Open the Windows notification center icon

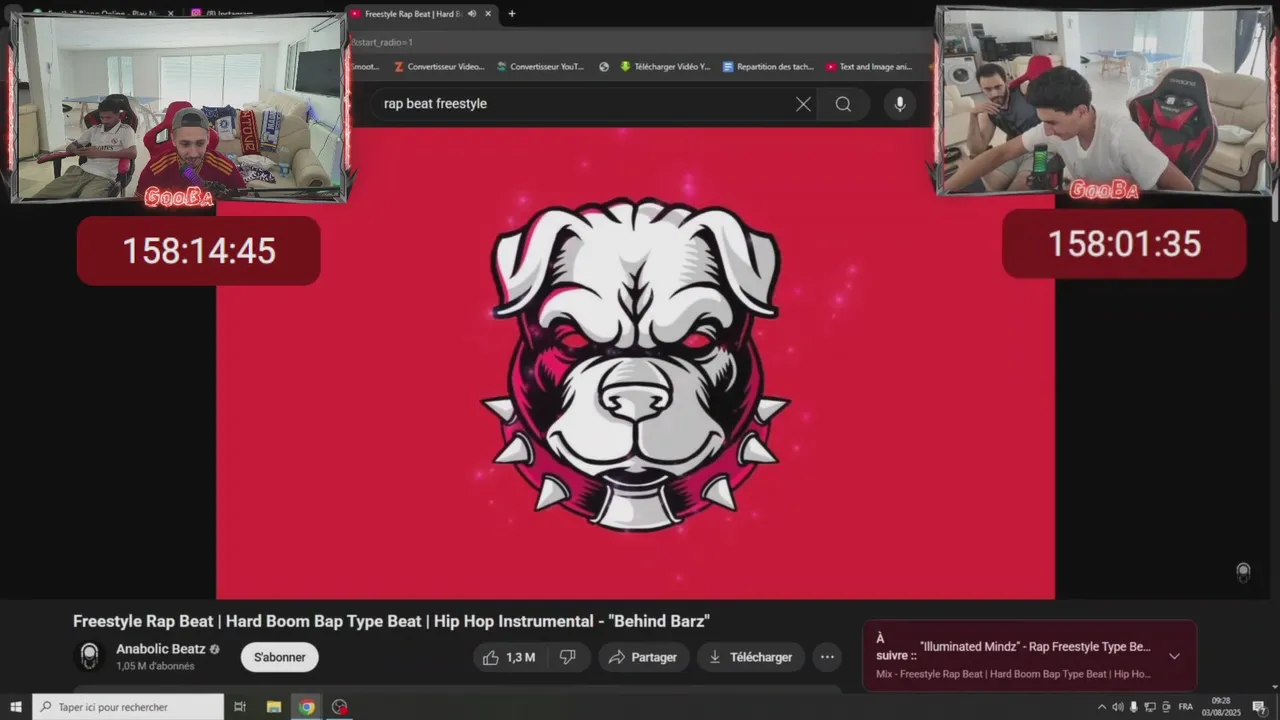[x=1259, y=707]
